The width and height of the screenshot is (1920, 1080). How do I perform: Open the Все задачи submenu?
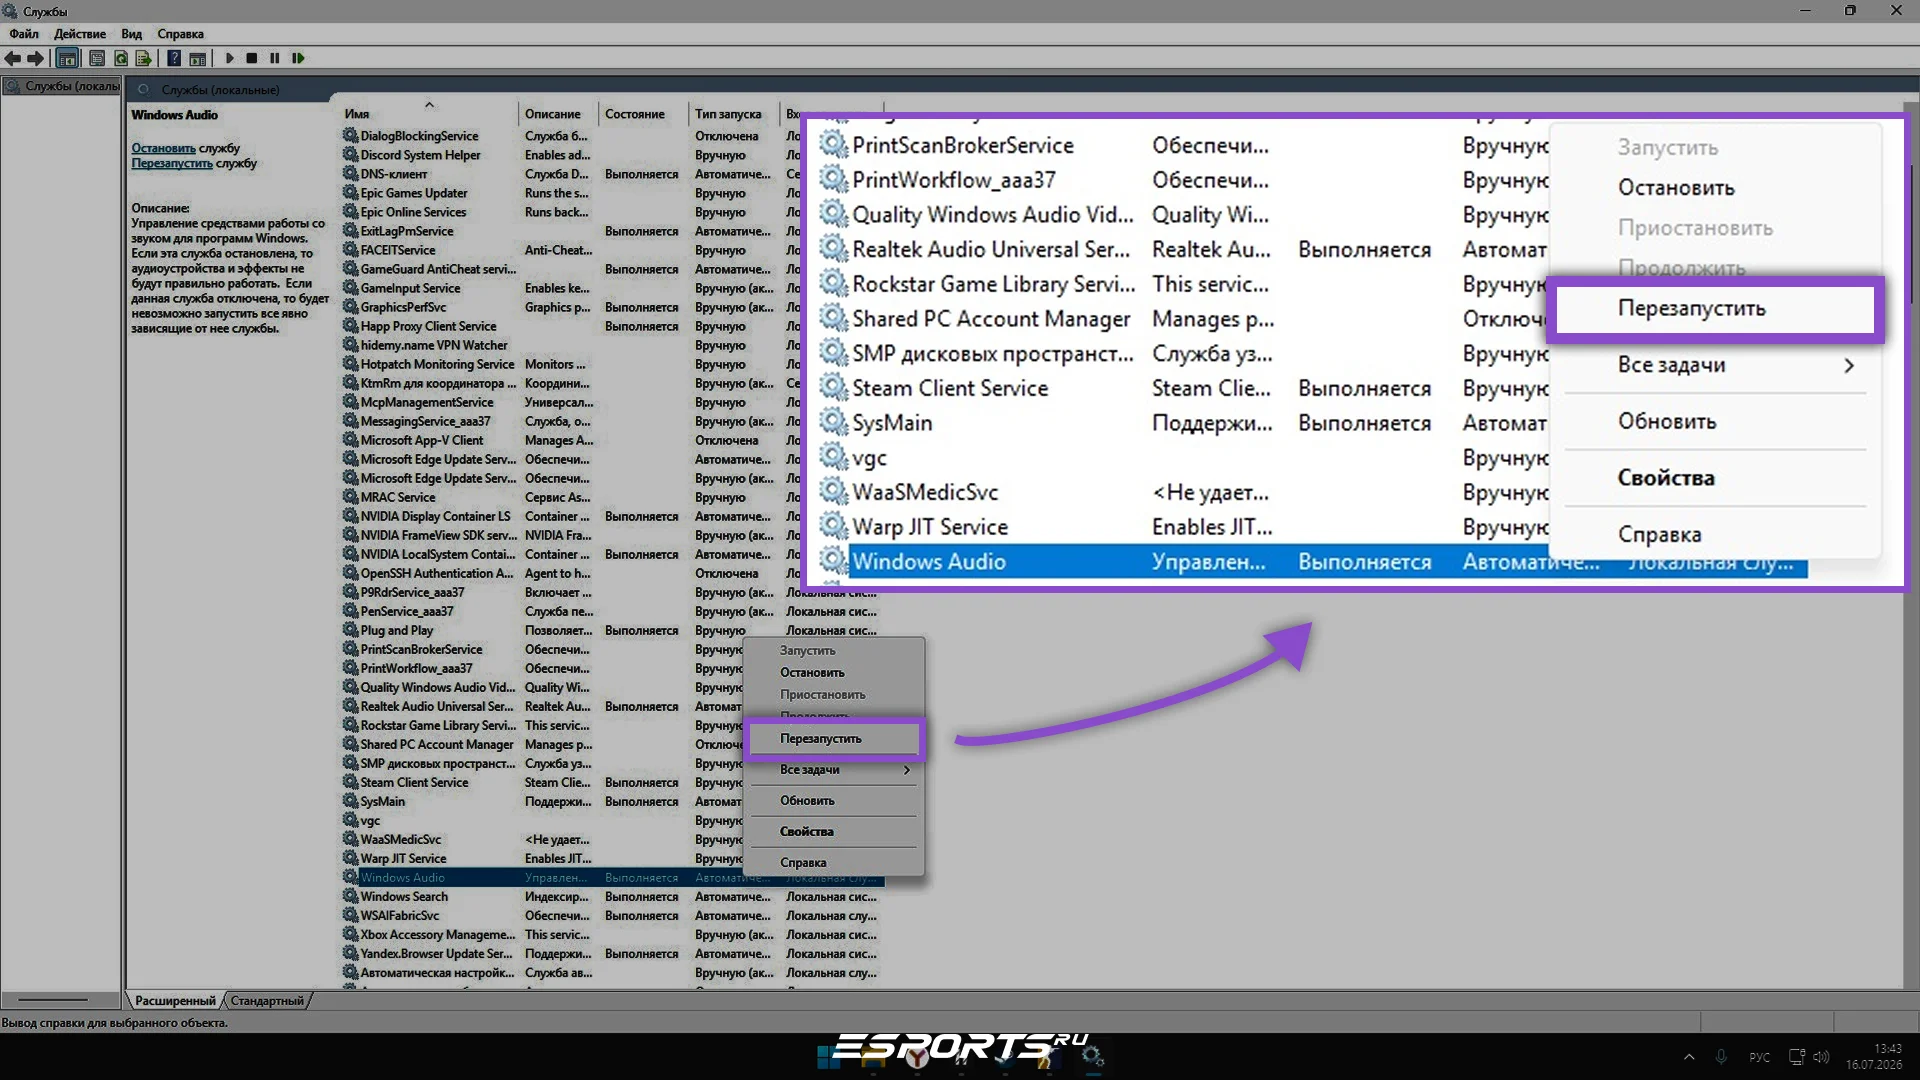[834, 770]
